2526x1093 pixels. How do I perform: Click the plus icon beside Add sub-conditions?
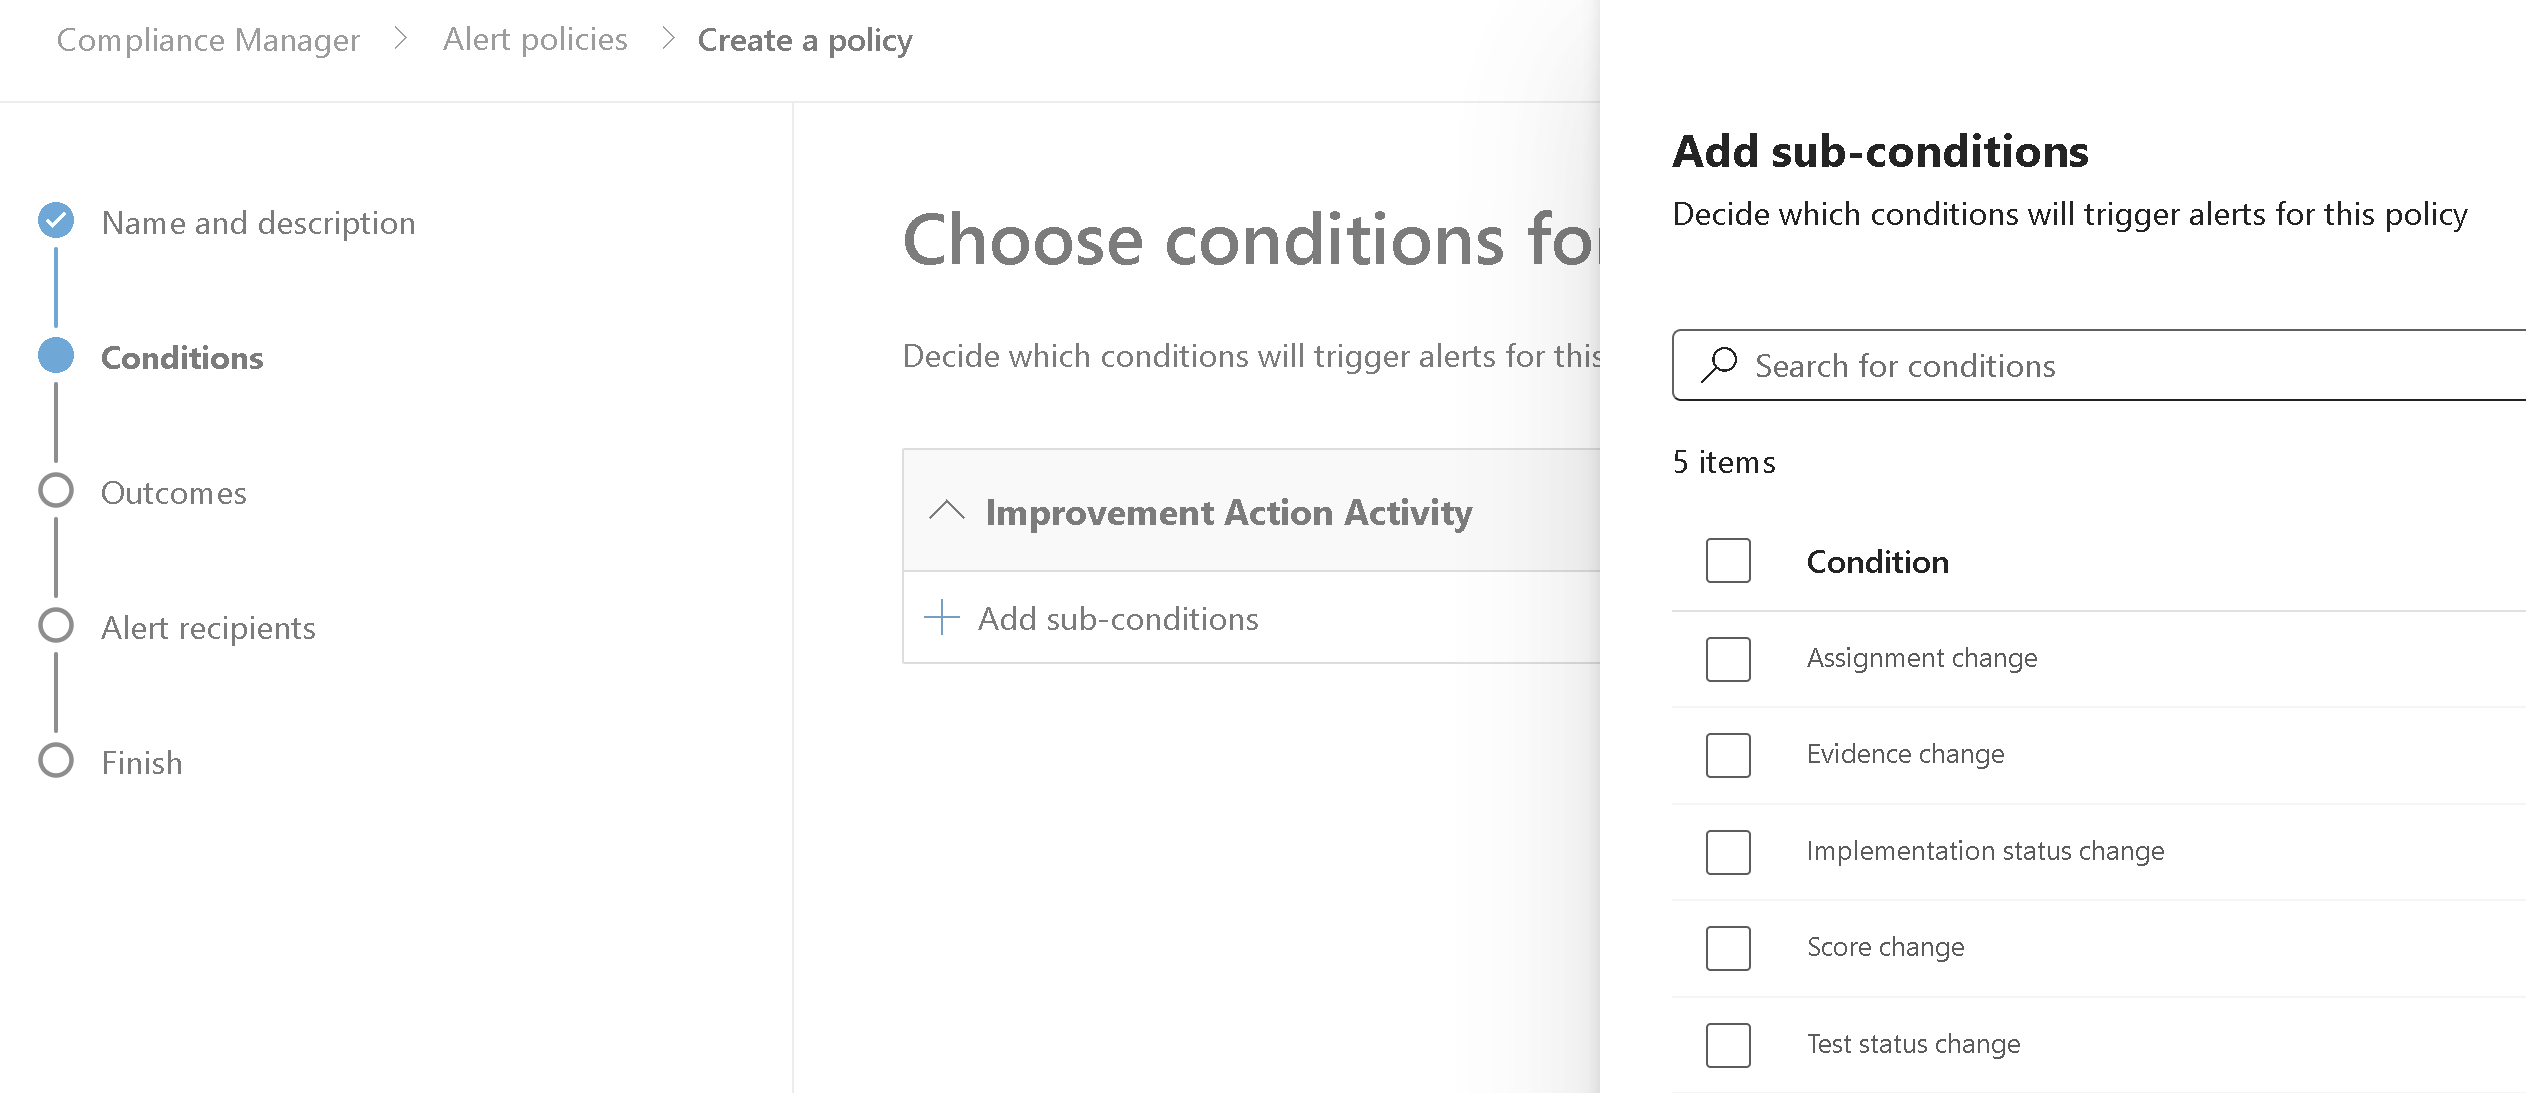click(x=941, y=618)
